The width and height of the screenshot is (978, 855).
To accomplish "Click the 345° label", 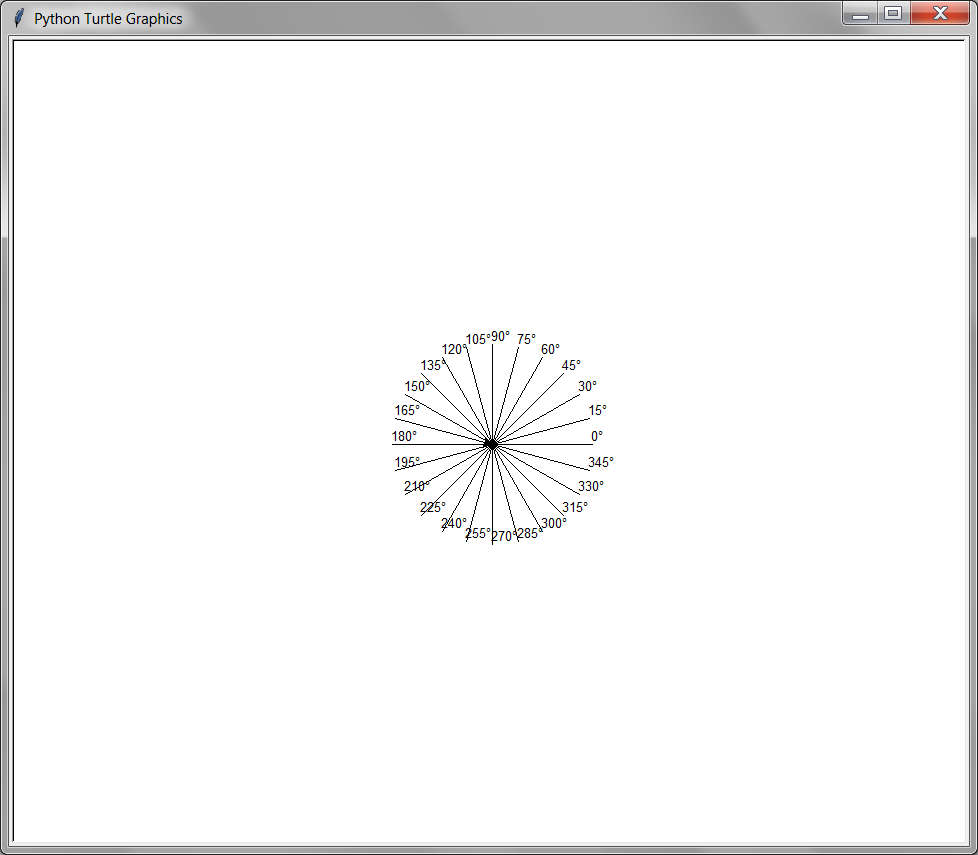I will pyautogui.click(x=601, y=462).
